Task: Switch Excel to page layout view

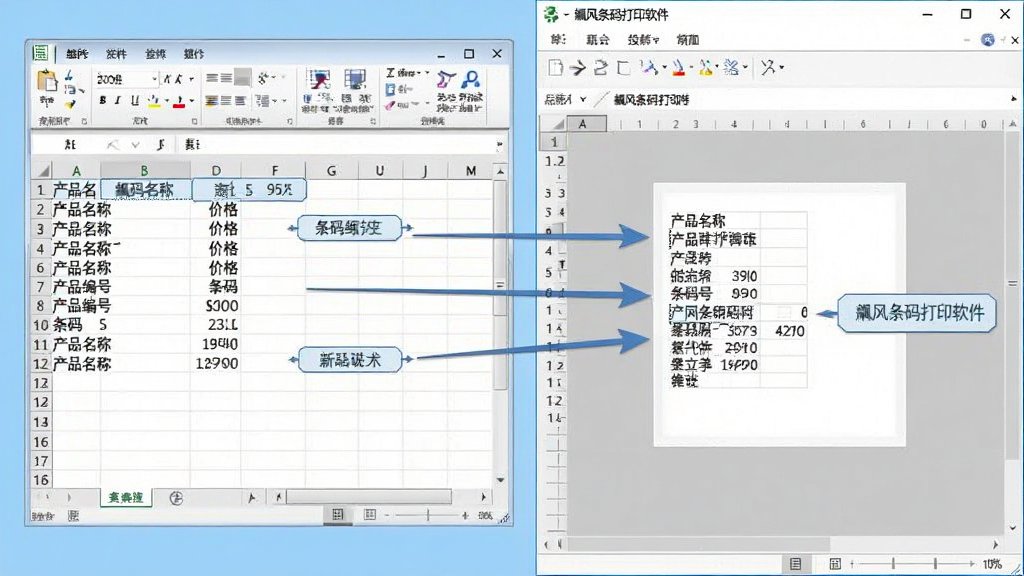Action: coord(370,515)
